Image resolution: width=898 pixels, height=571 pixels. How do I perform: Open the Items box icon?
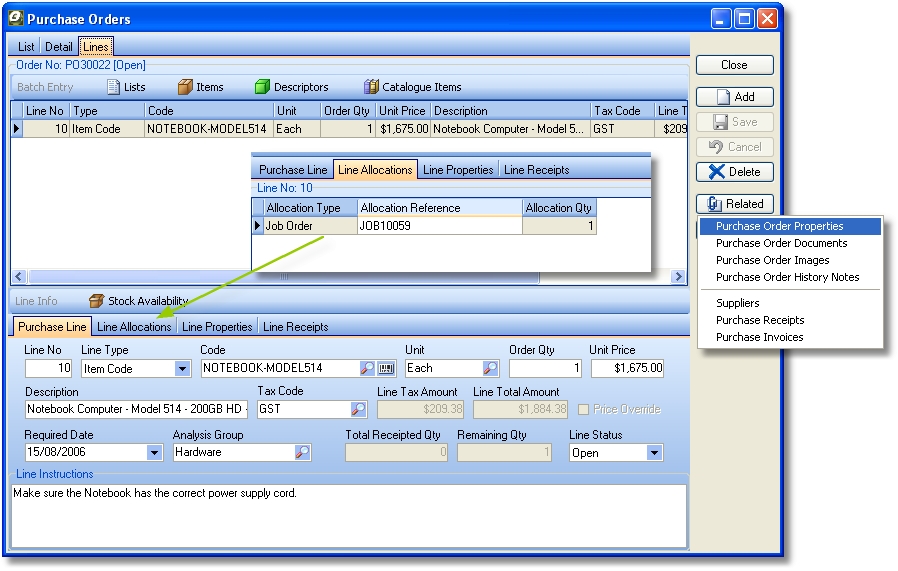coord(185,87)
